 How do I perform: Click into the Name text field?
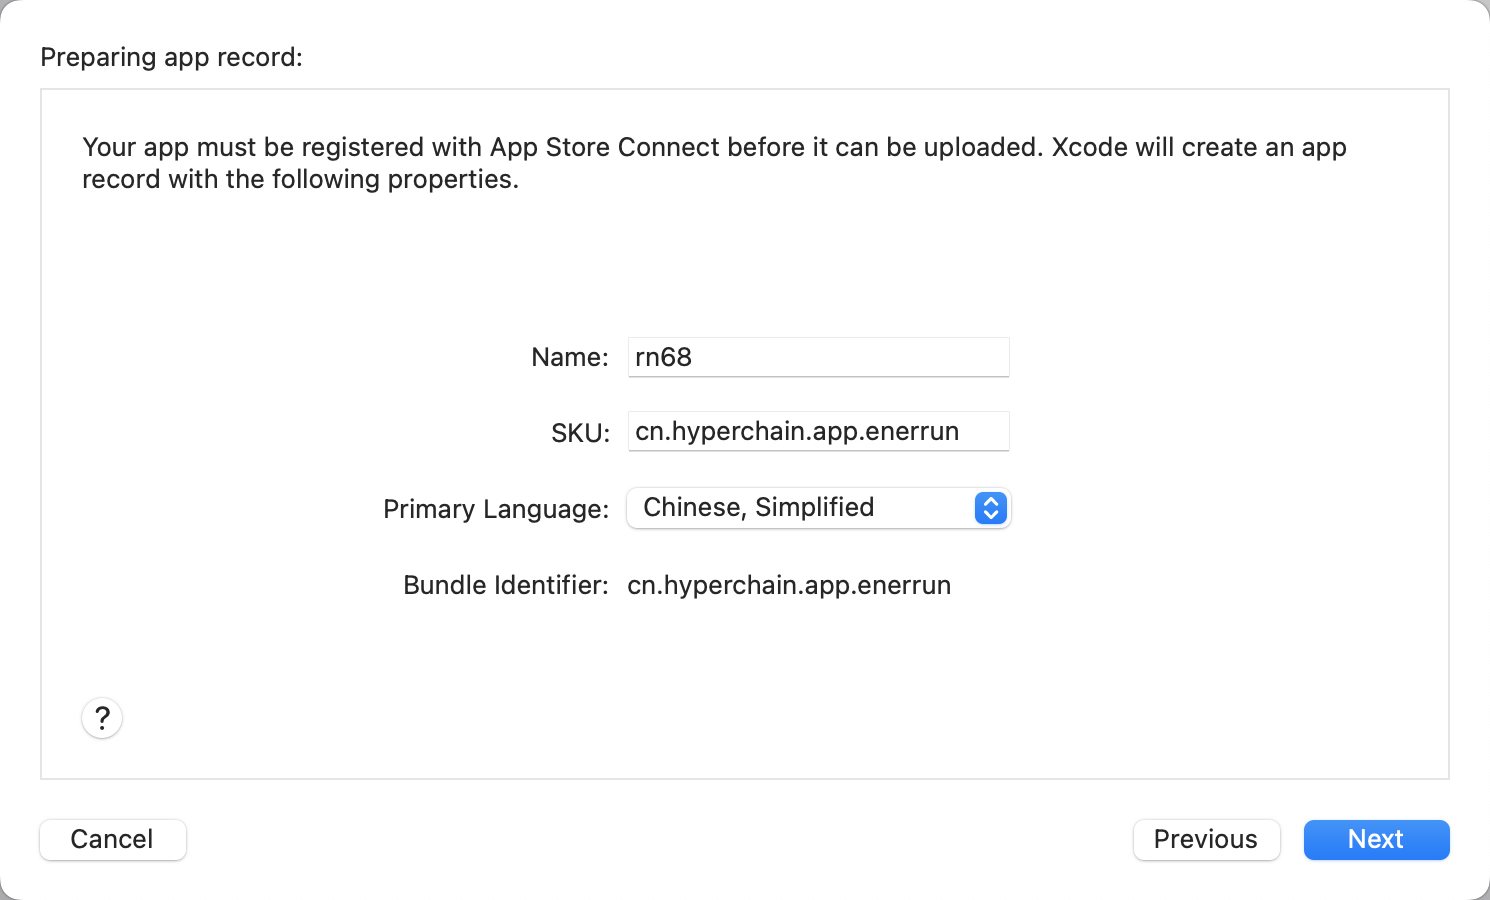(x=818, y=357)
